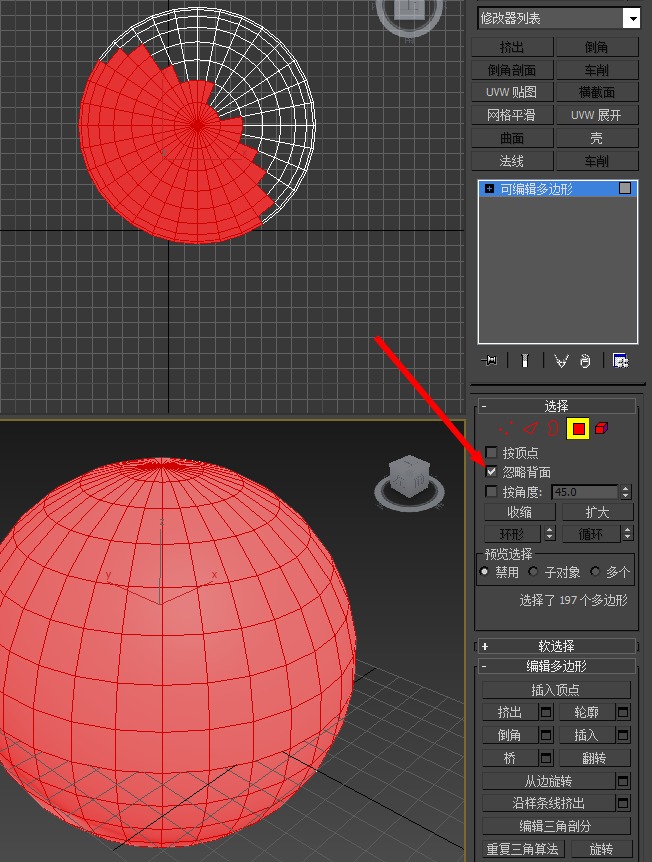Click 倒角 in modifier button set
Image resolution: width=652 pixels, height=862 pixels.
click(597, 47)
